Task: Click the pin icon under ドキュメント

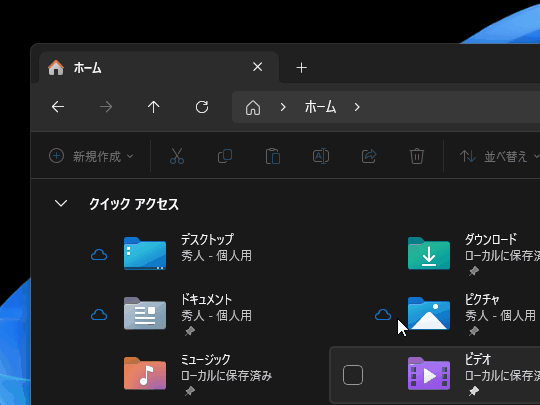Action: 189,331
